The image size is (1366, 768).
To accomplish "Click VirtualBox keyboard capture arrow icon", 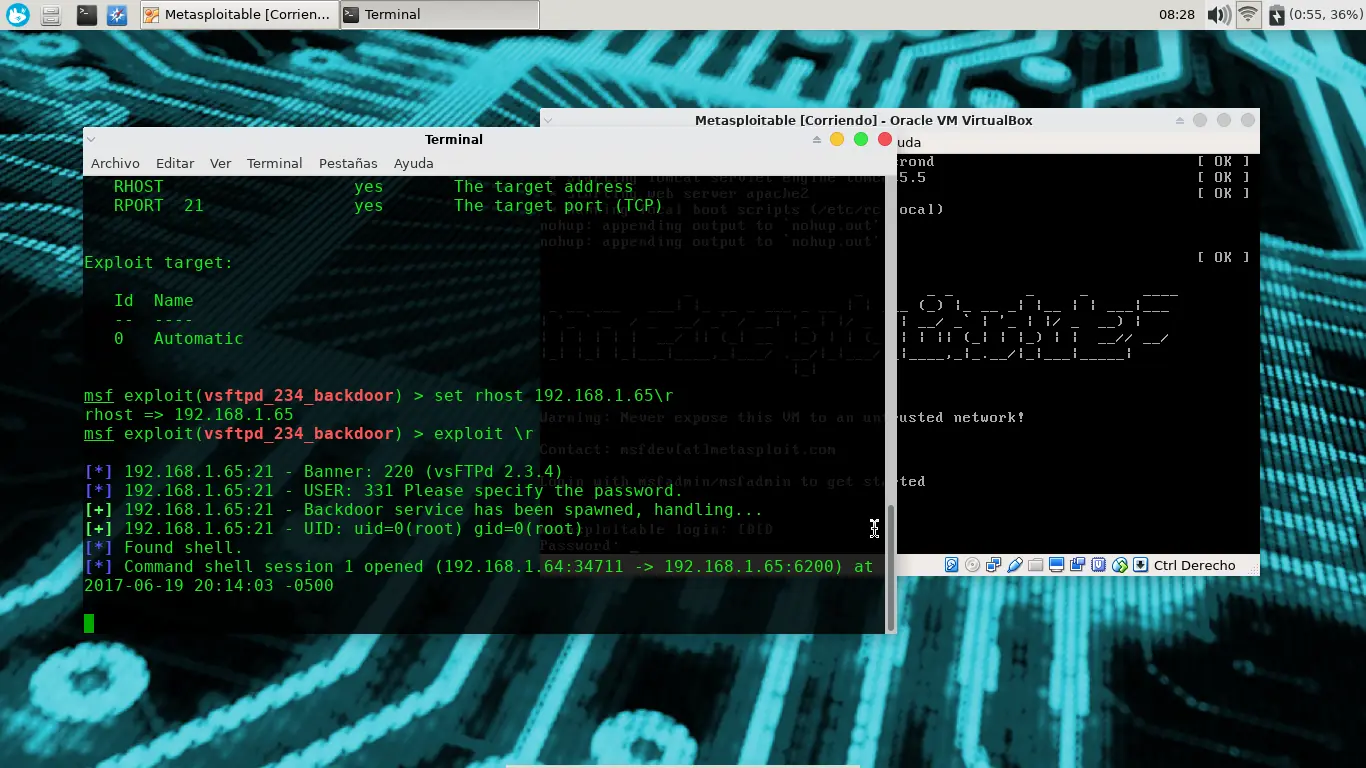I will [x=1141, y=565].
